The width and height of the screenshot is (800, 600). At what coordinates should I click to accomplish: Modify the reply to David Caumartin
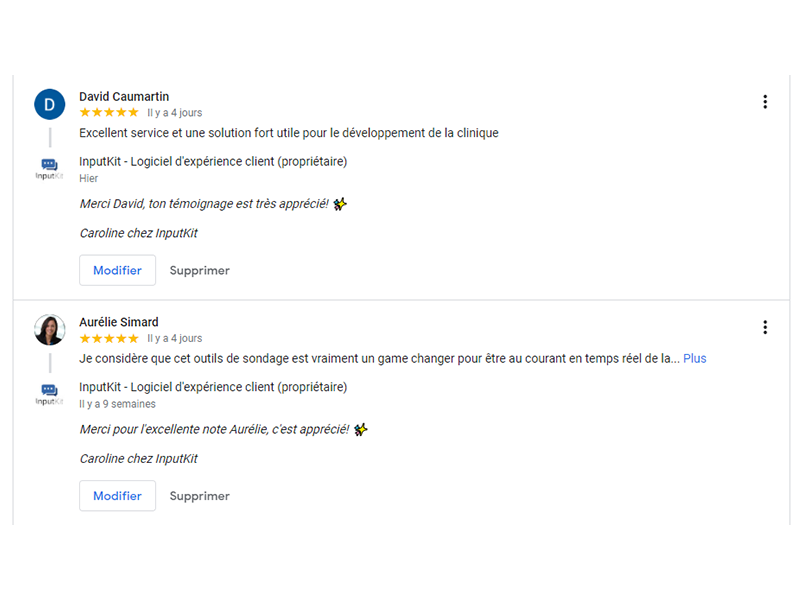tap(117, 270)
